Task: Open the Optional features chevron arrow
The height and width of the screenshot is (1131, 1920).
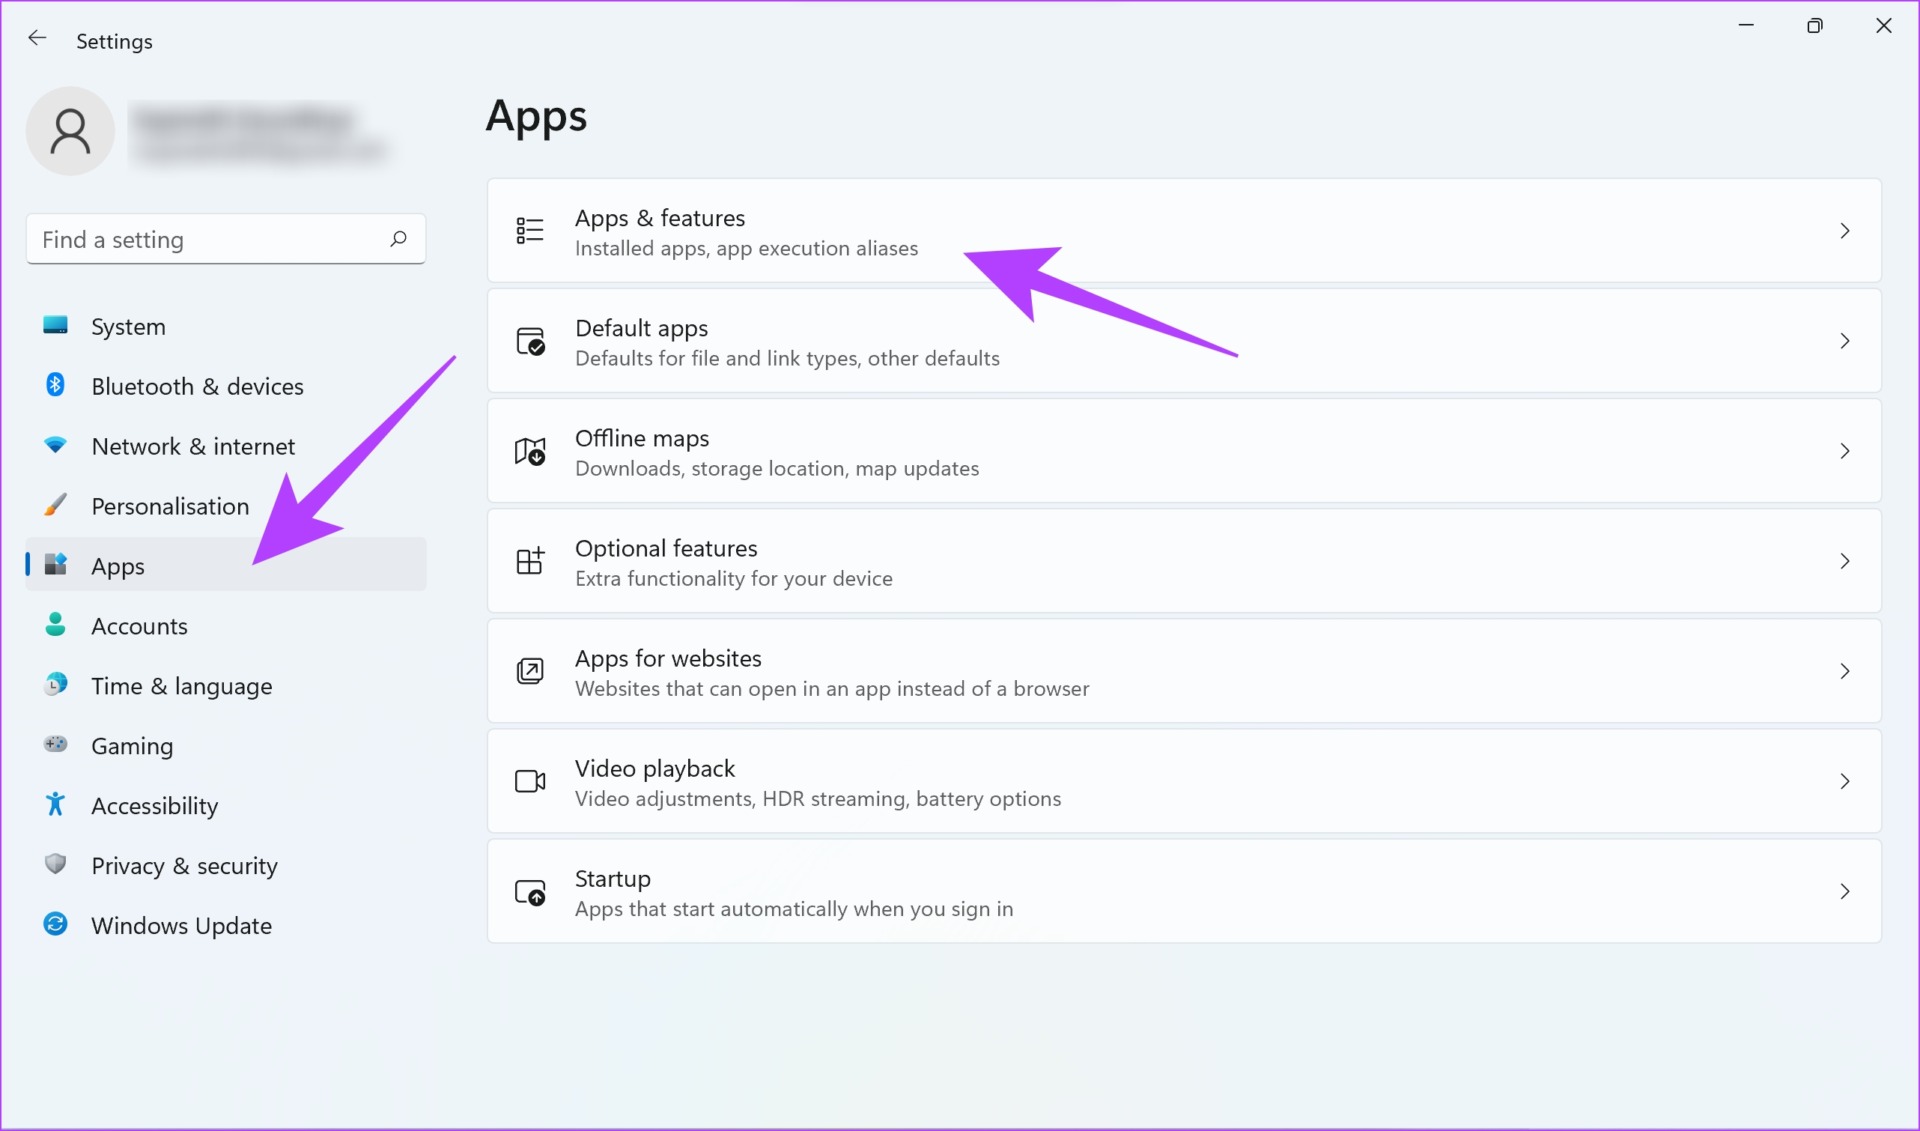Action: click(x=1845, y=561)
